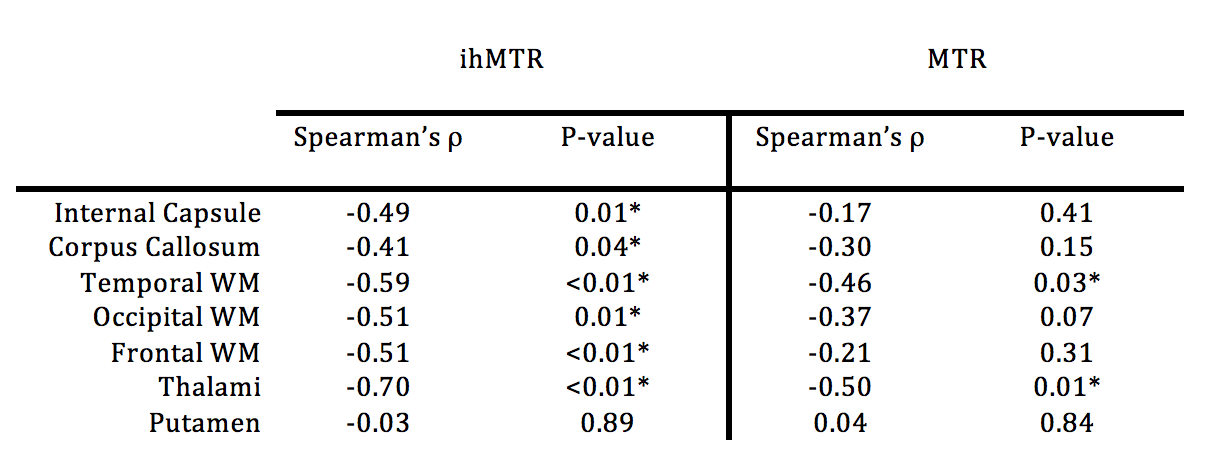Select the 0.84 Putamen MTR P-value
1222x462 pixels.
(x=1066, y=423)
